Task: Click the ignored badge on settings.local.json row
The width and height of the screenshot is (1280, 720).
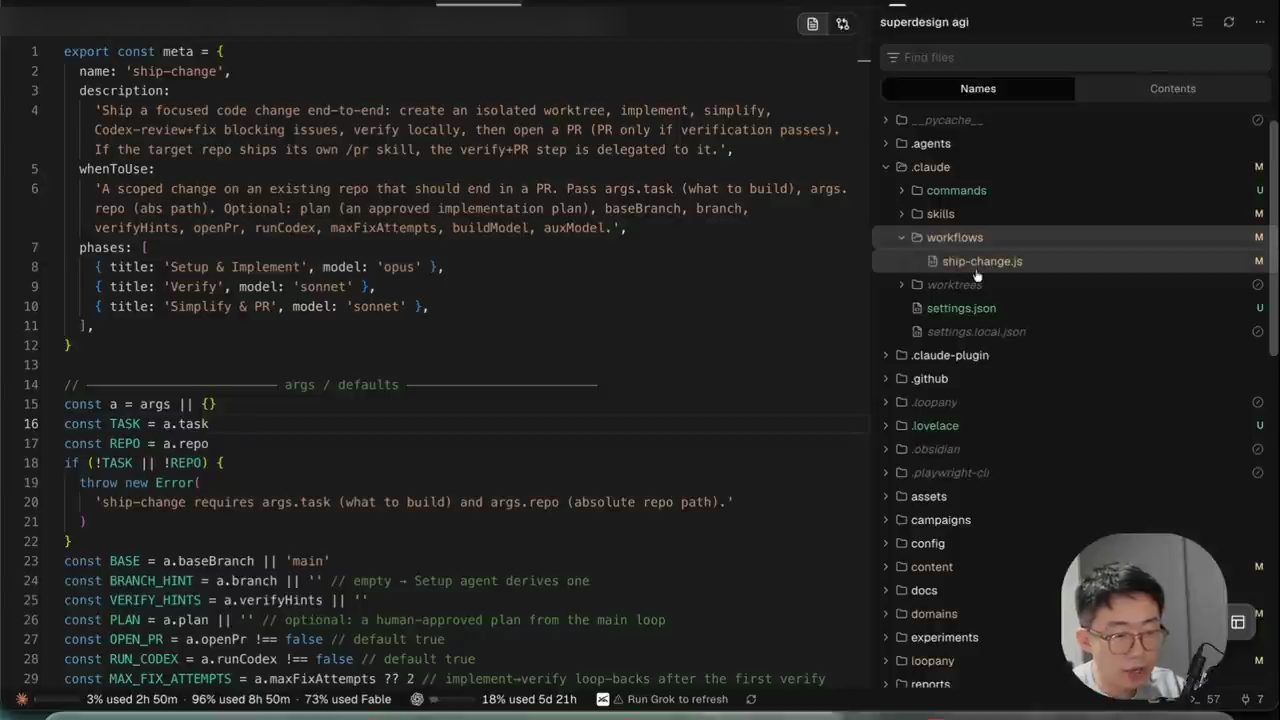Action: click(1258, 332)
